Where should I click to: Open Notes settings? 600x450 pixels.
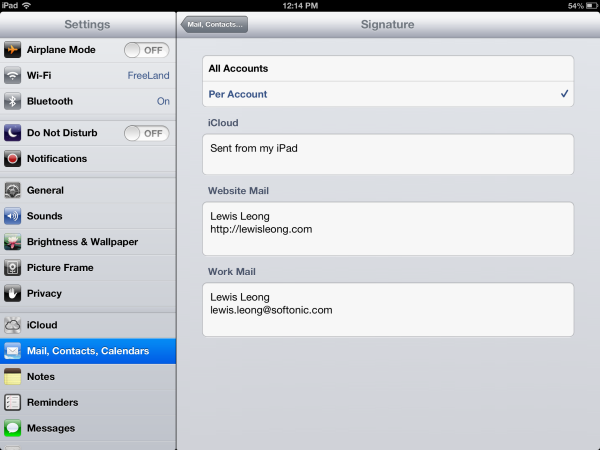[x=88, y=377]
